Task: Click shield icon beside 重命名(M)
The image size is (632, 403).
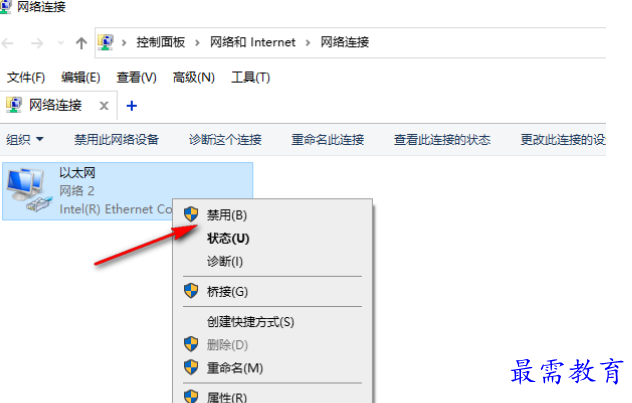Action: (191, 367)
